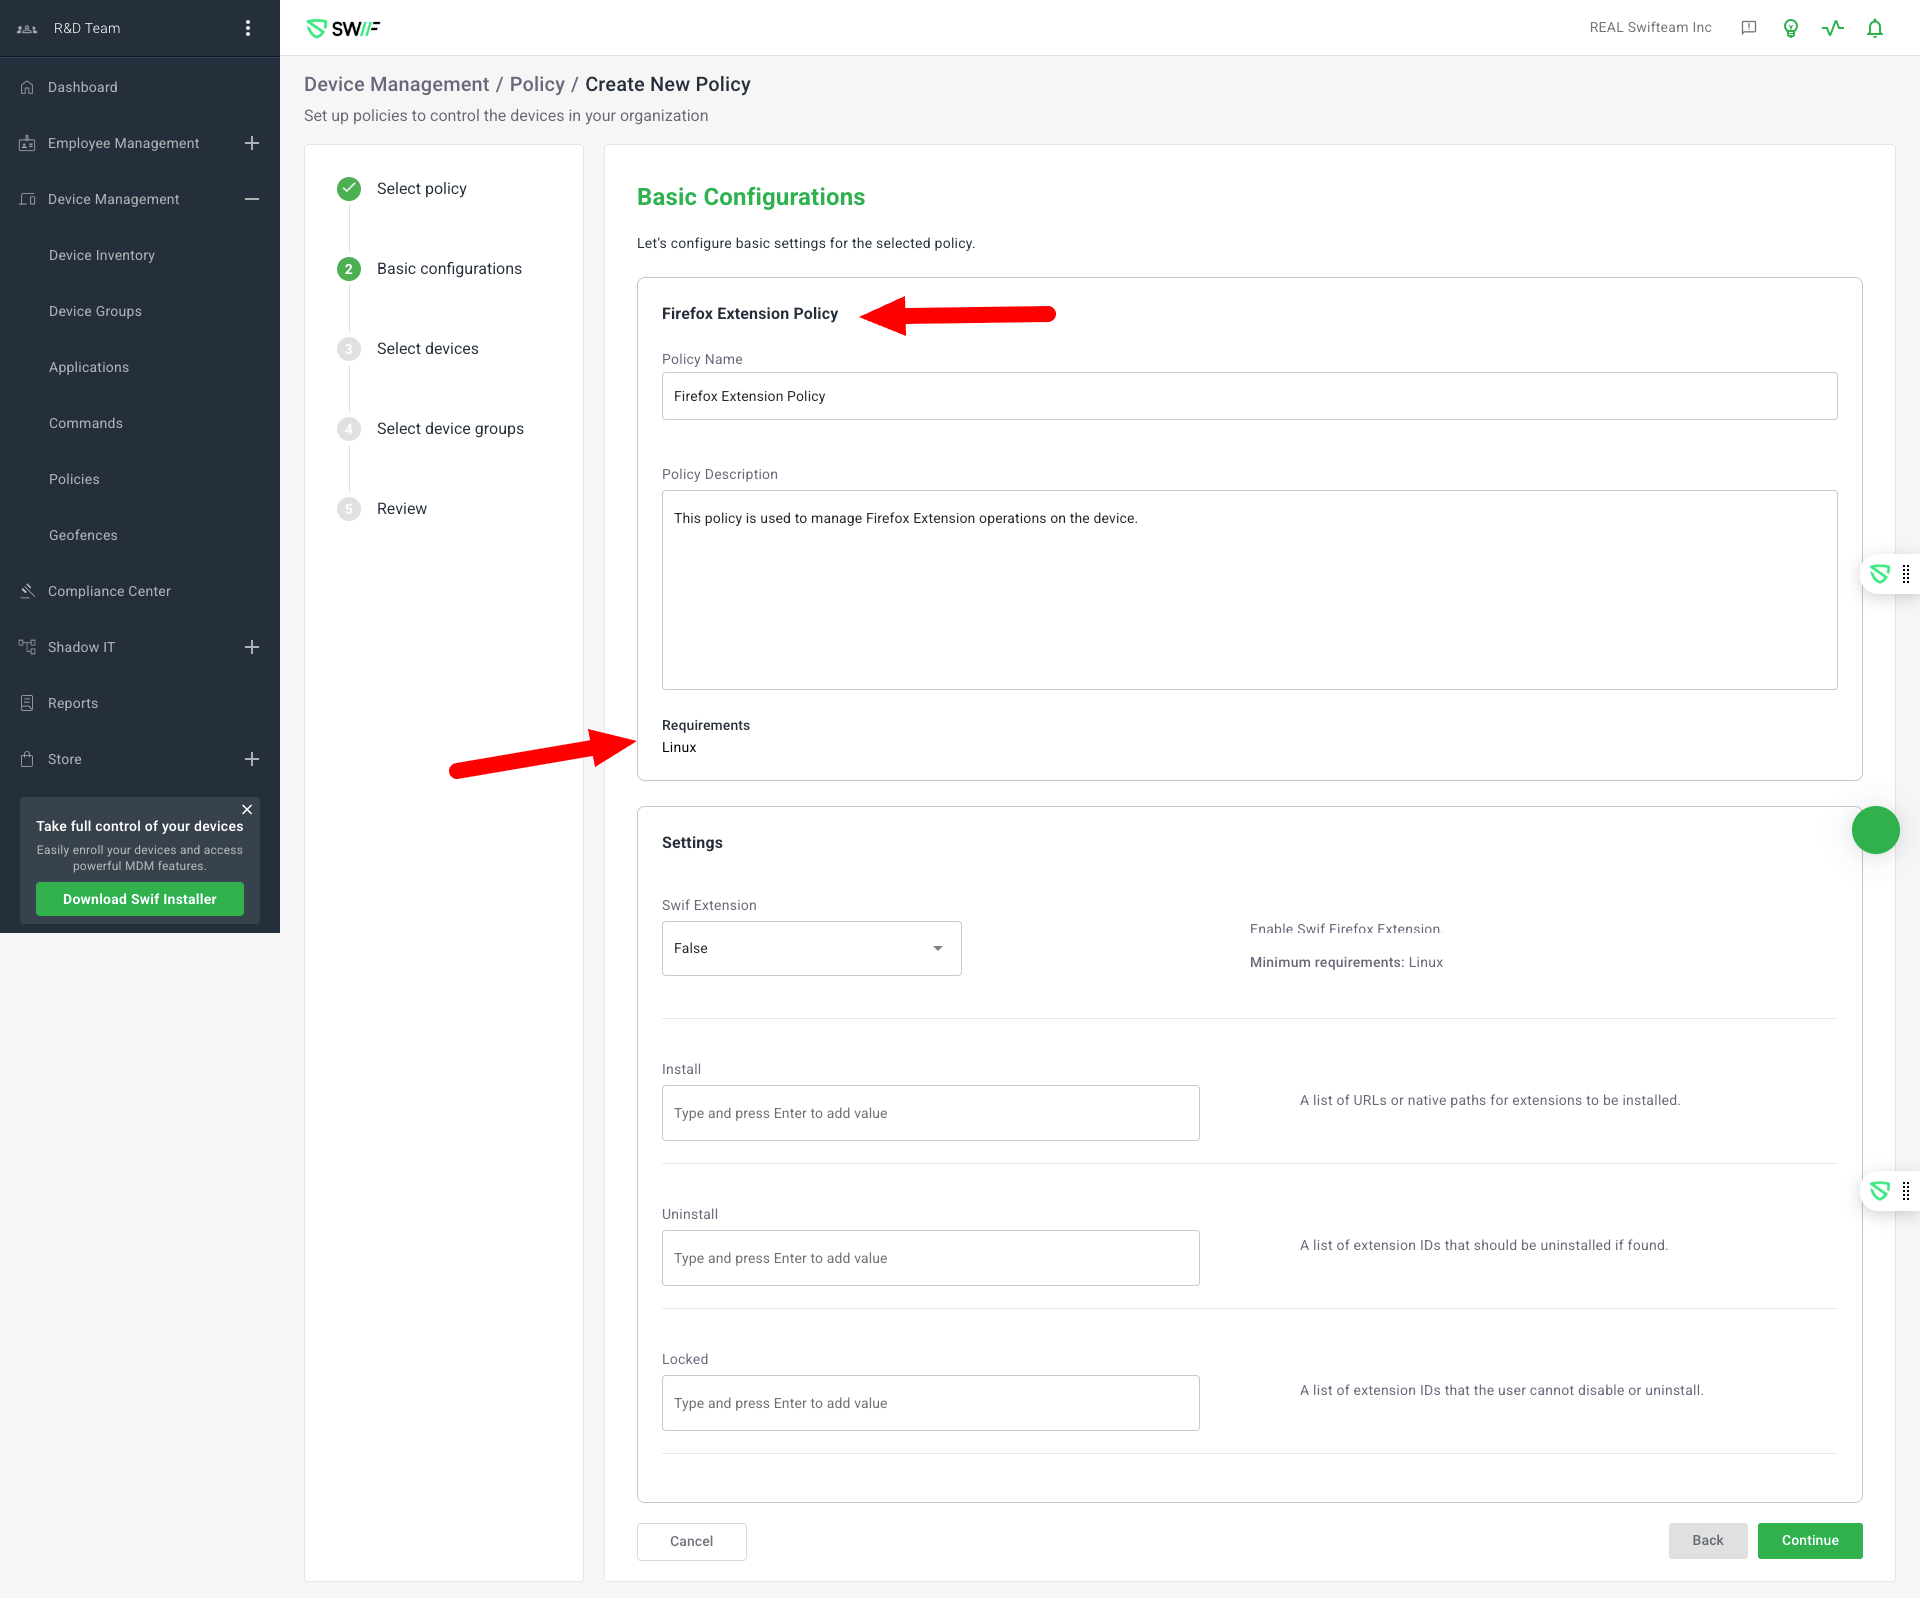
Task: Open the Swif Extension dropdown
Action: click(811, 948)
